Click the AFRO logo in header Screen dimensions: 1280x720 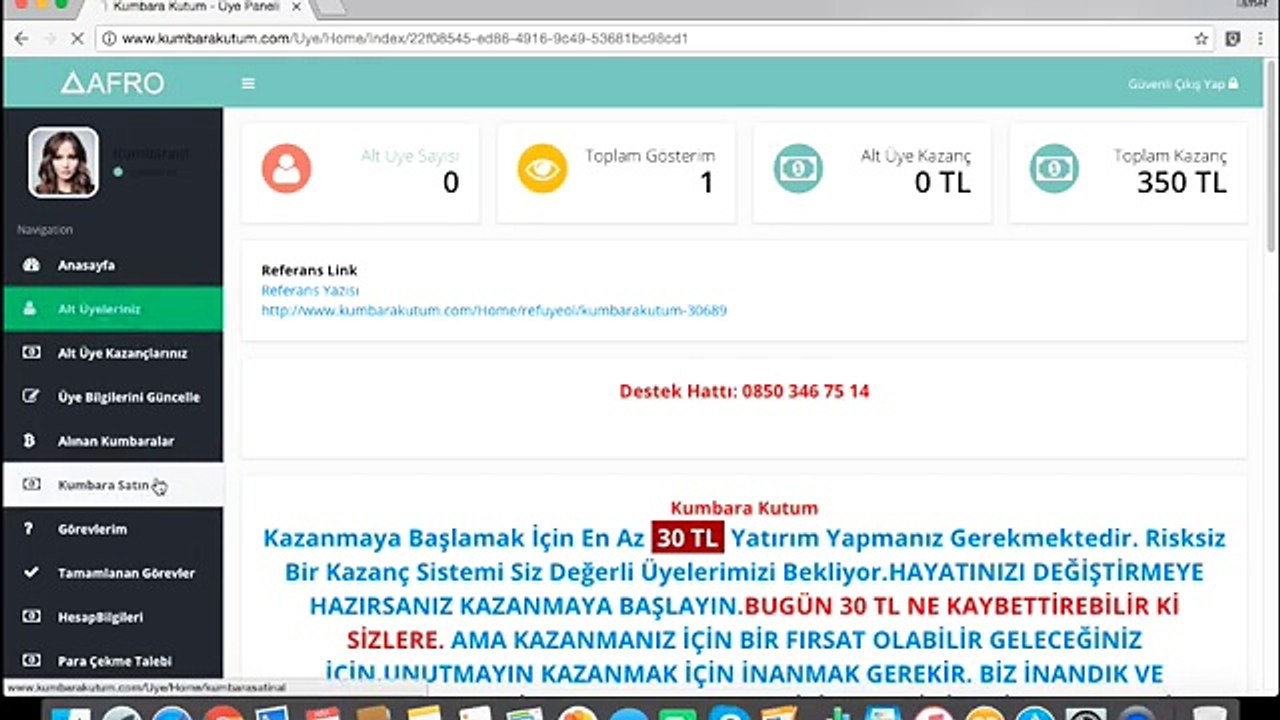(x=112, y=83)
